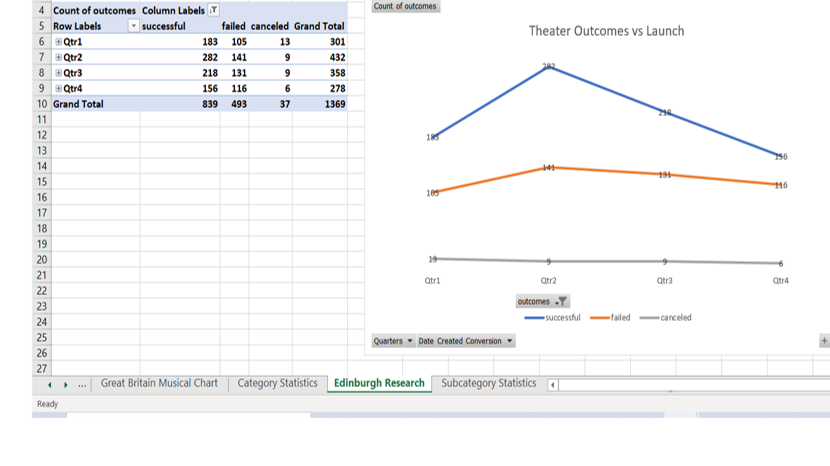
Task: Select the successful column header cell
Action: (180, 26)
